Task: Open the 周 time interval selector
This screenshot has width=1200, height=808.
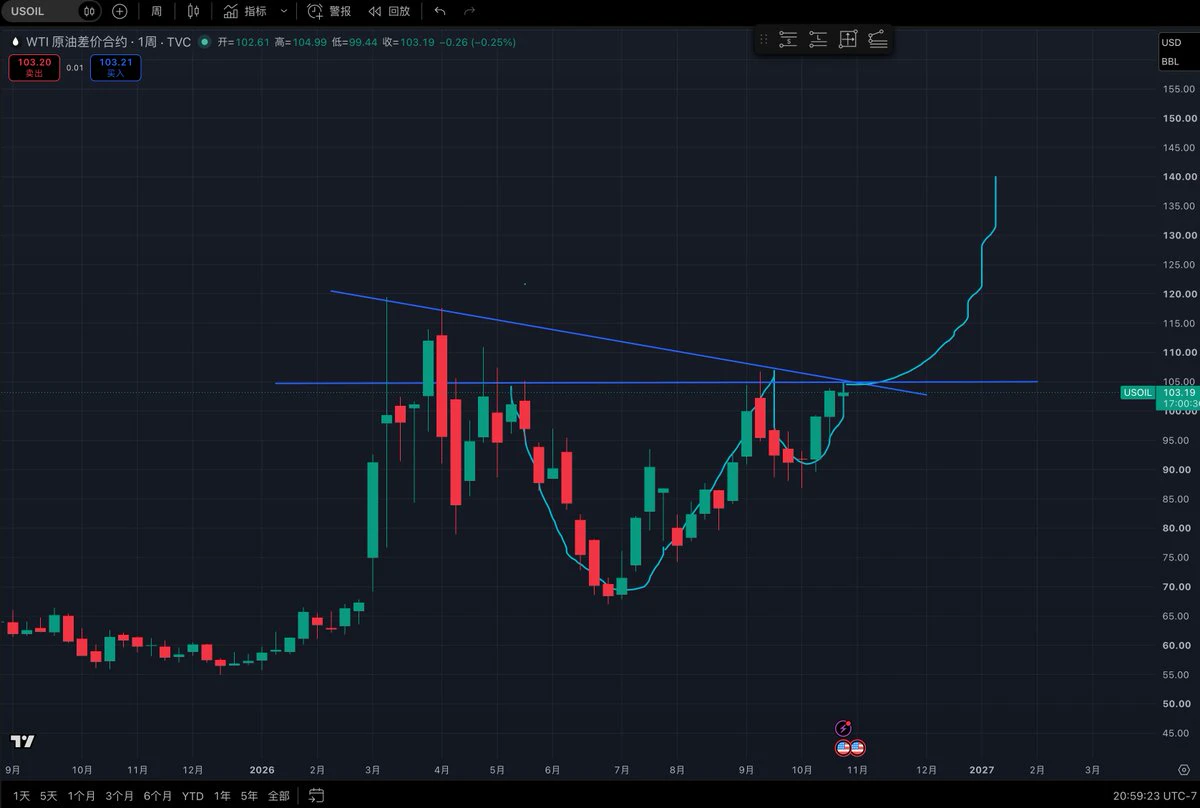Action: point(157,11)
